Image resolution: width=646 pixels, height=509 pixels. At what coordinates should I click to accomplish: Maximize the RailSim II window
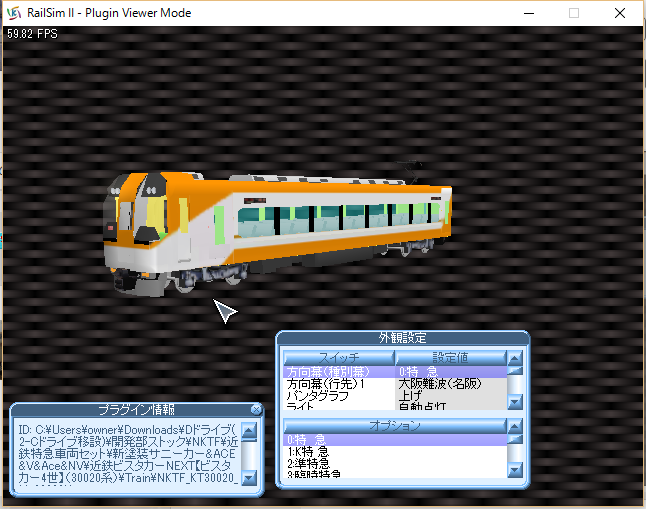pyautogui.click(x=573, y=13)
